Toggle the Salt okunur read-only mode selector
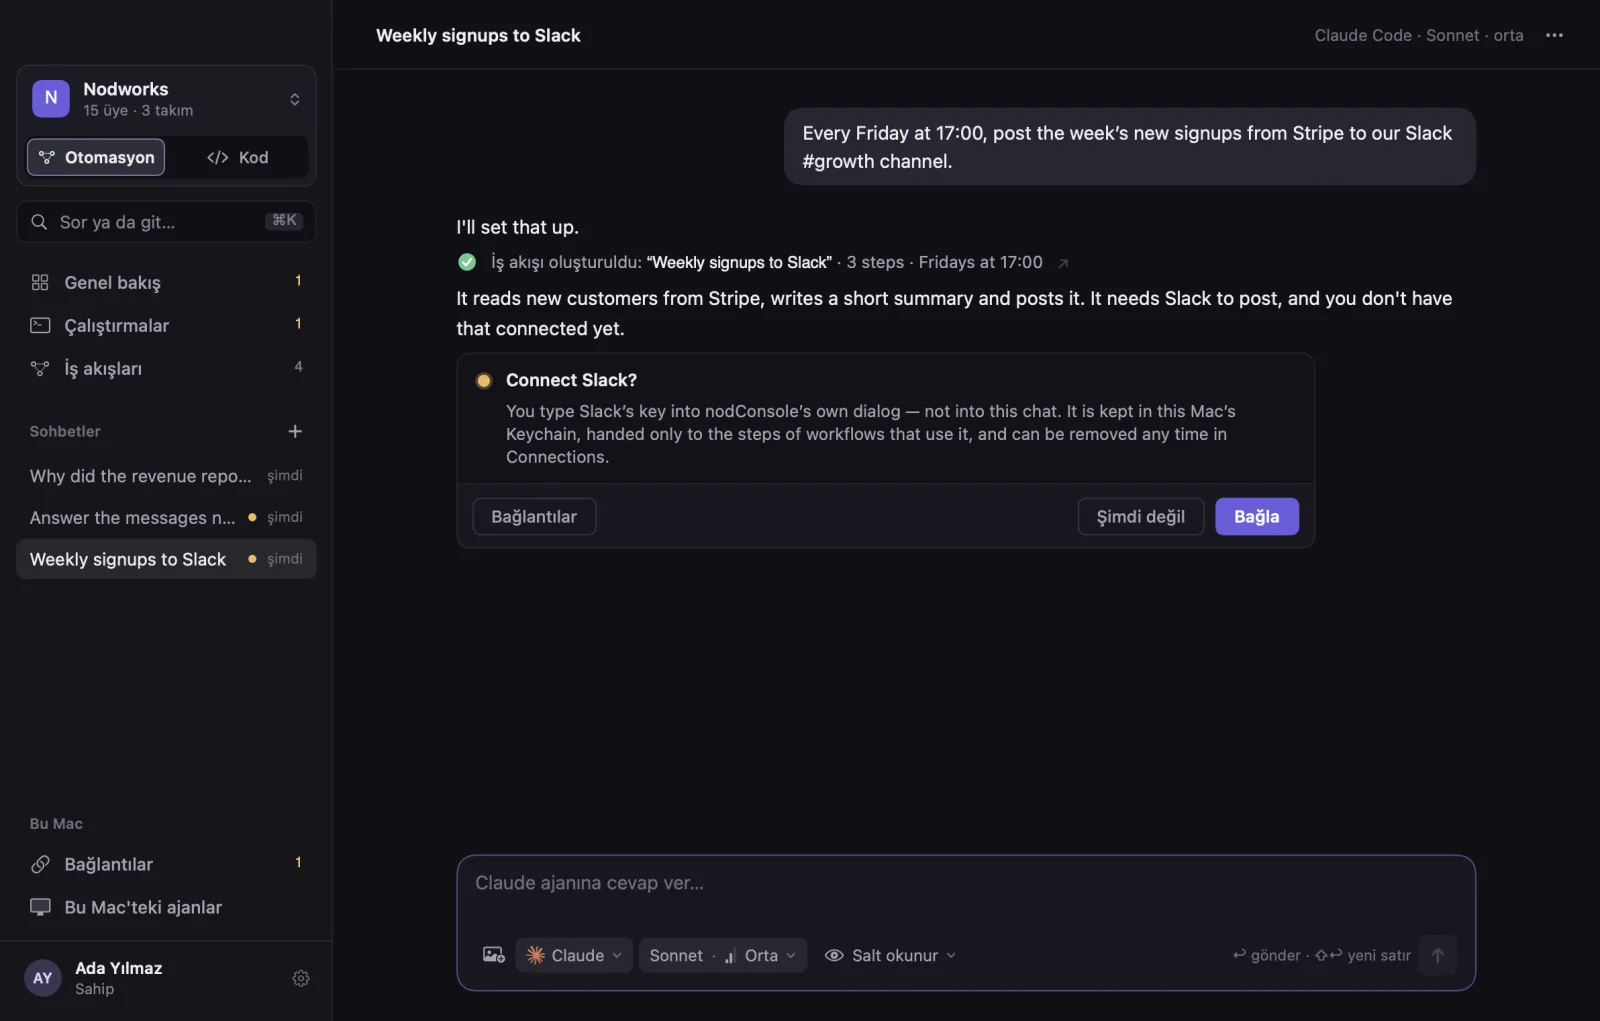 [x=890, y=955]
